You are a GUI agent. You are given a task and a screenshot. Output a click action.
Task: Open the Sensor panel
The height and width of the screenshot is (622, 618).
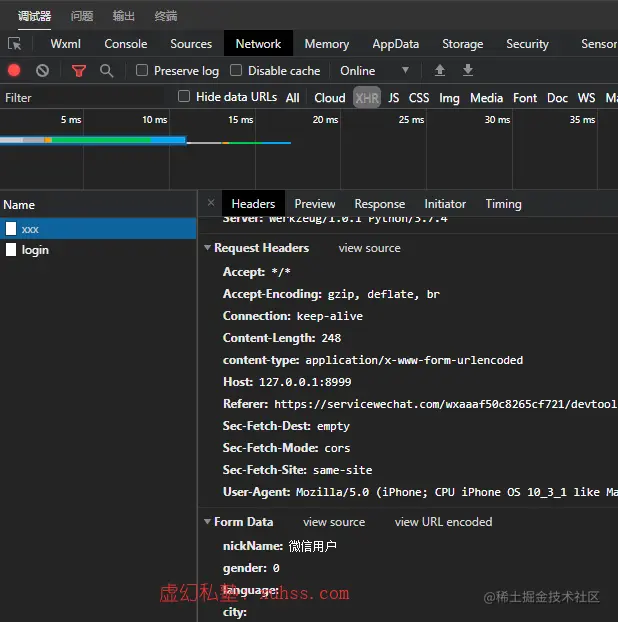[599, 44]
